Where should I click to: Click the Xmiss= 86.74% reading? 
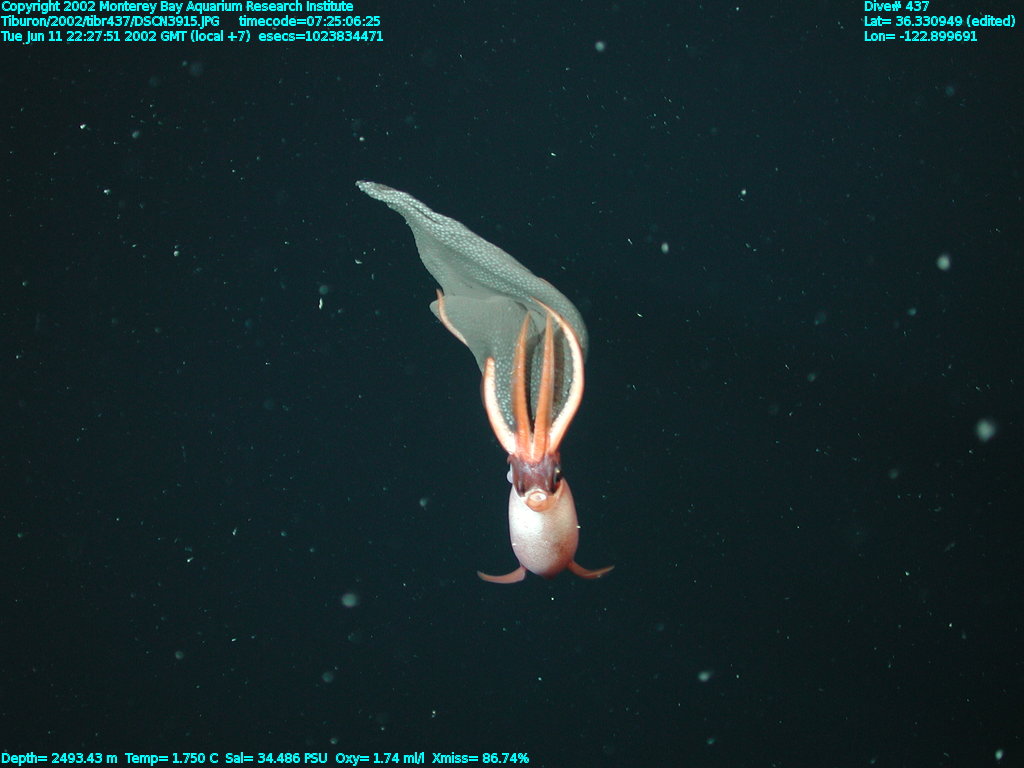(480, 758)
